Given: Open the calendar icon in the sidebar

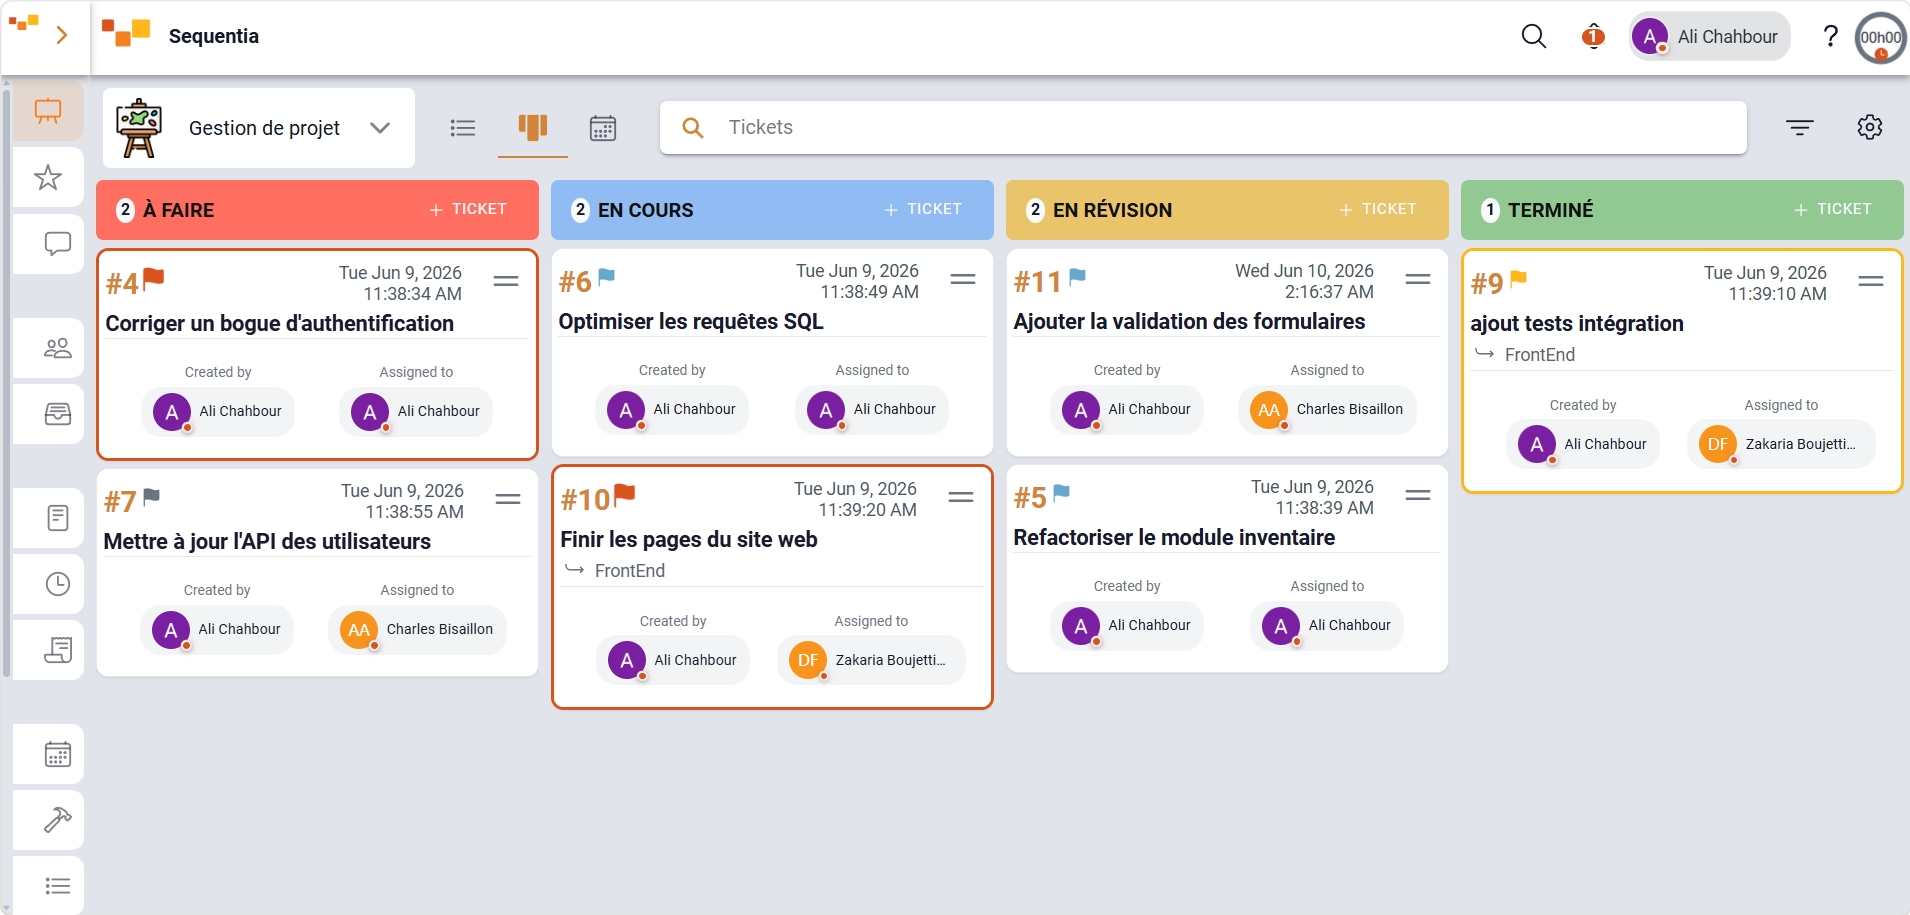Looking at the screenshot, I should 57,754.
